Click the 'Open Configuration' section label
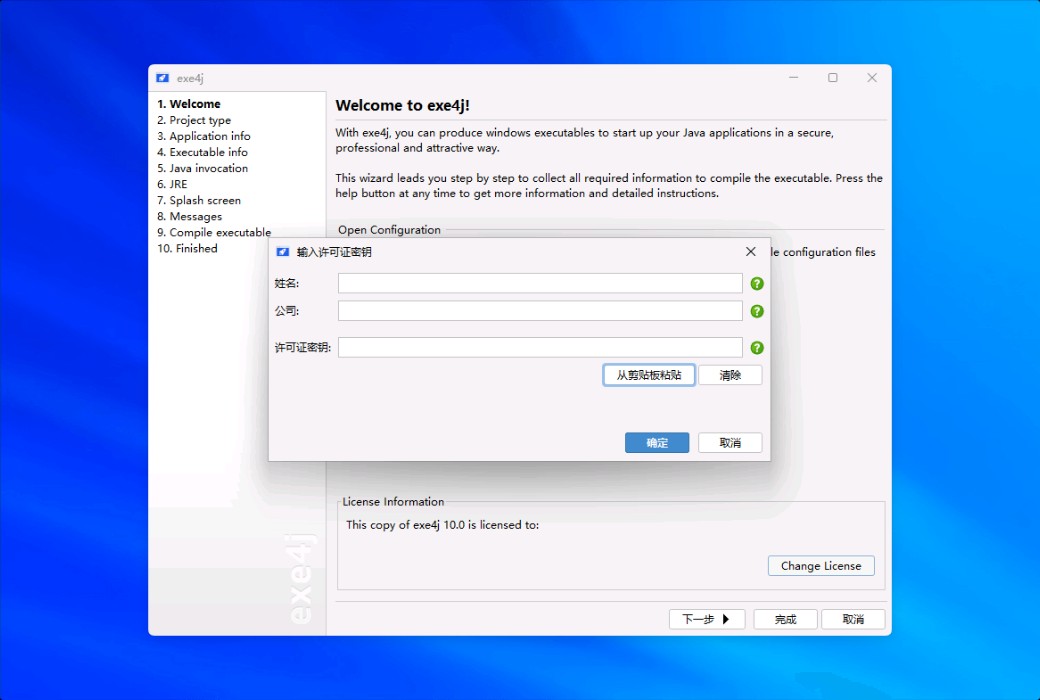1040x700 pixels. point(389,230)
